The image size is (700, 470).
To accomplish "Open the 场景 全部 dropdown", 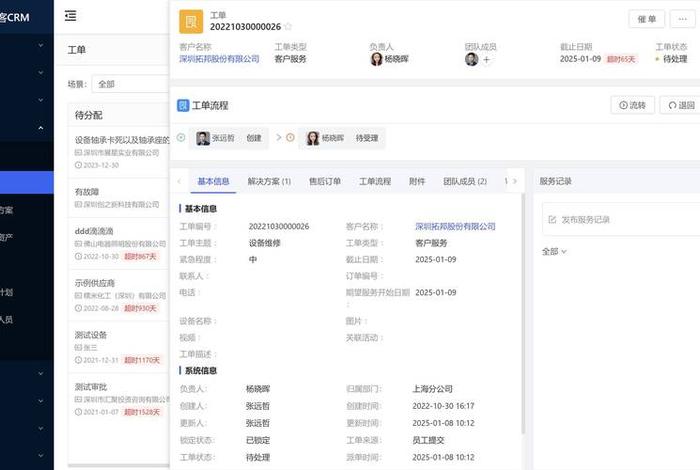I will (x=130, y=84).
